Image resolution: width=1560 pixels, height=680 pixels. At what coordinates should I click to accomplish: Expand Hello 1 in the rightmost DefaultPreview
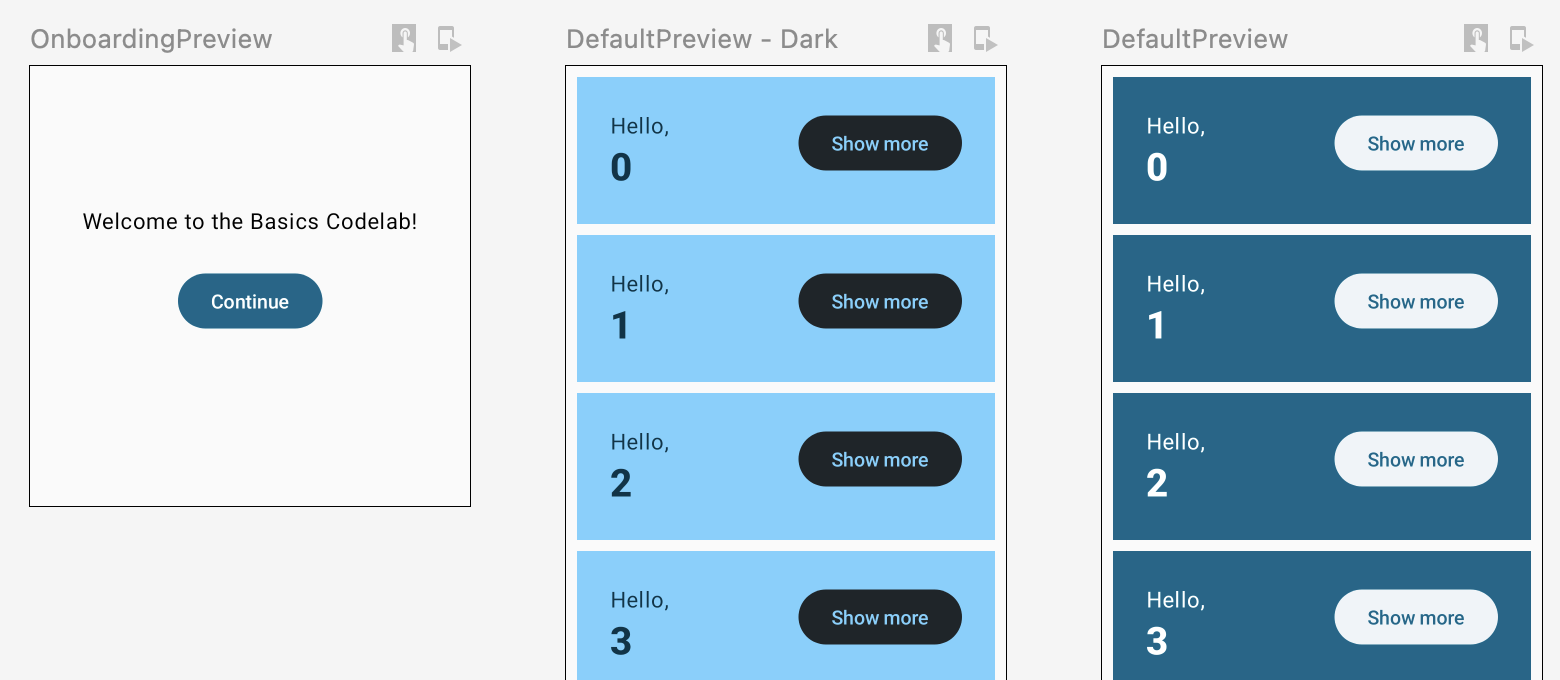[x=1416, y=301]
